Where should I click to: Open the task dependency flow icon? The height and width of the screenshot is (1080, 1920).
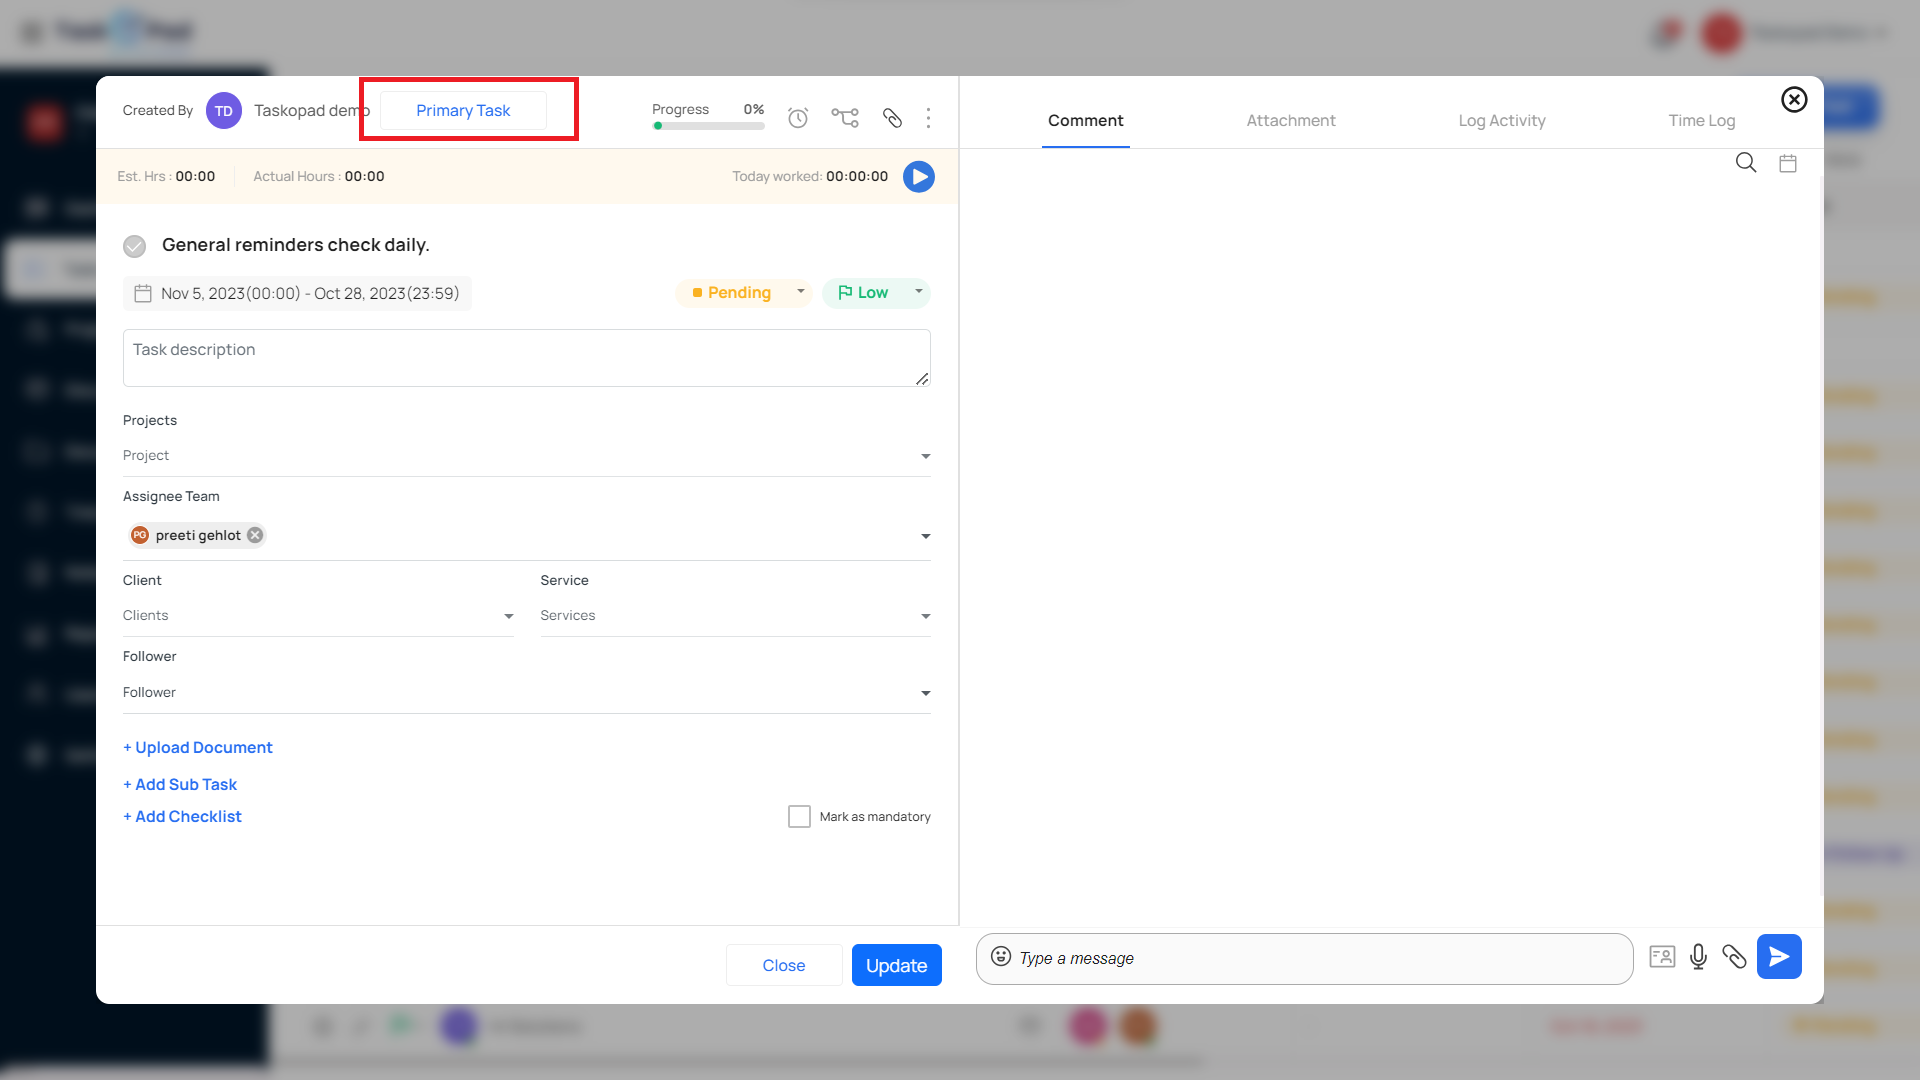click(x=844, y=118)
